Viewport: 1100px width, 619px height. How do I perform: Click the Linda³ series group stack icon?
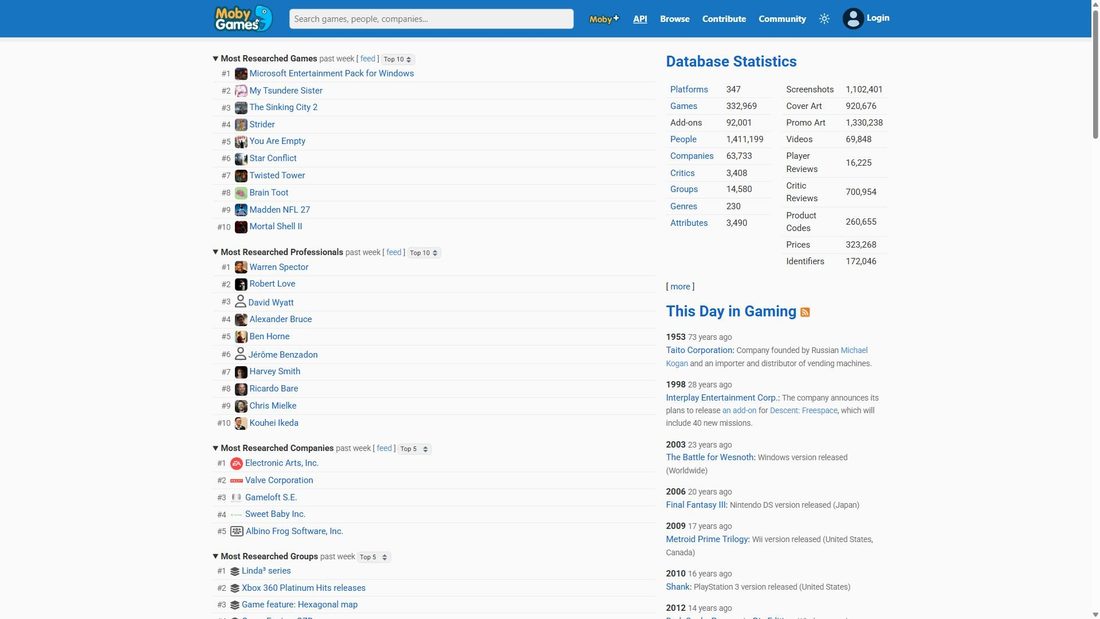click(x=234, y=571)
